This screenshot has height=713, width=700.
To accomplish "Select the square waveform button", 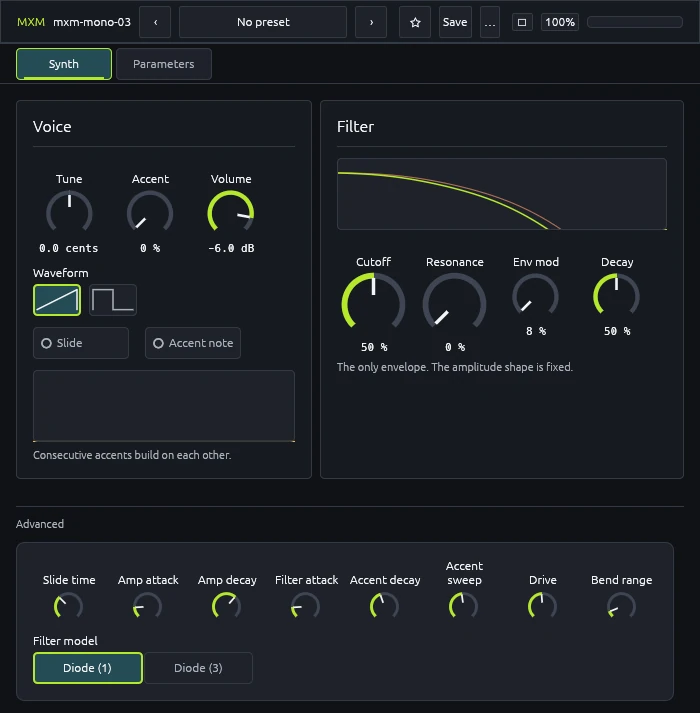I will 113,300.
